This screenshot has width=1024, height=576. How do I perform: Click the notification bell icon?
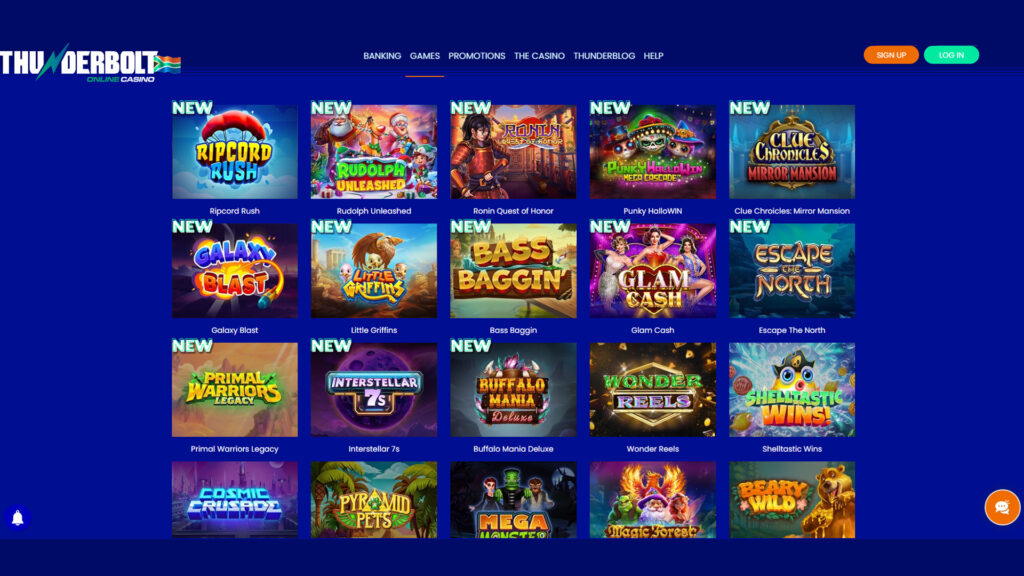point(18,518)
